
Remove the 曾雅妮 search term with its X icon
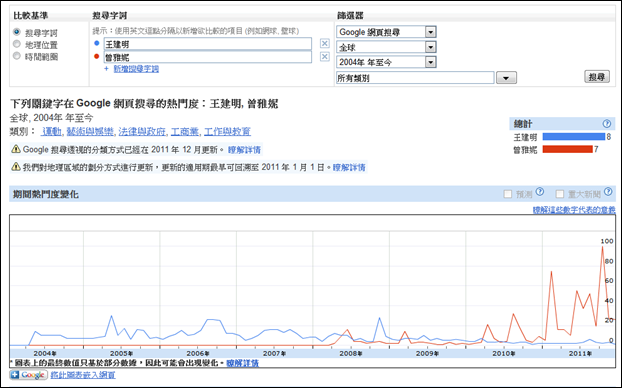pos(324,57)
